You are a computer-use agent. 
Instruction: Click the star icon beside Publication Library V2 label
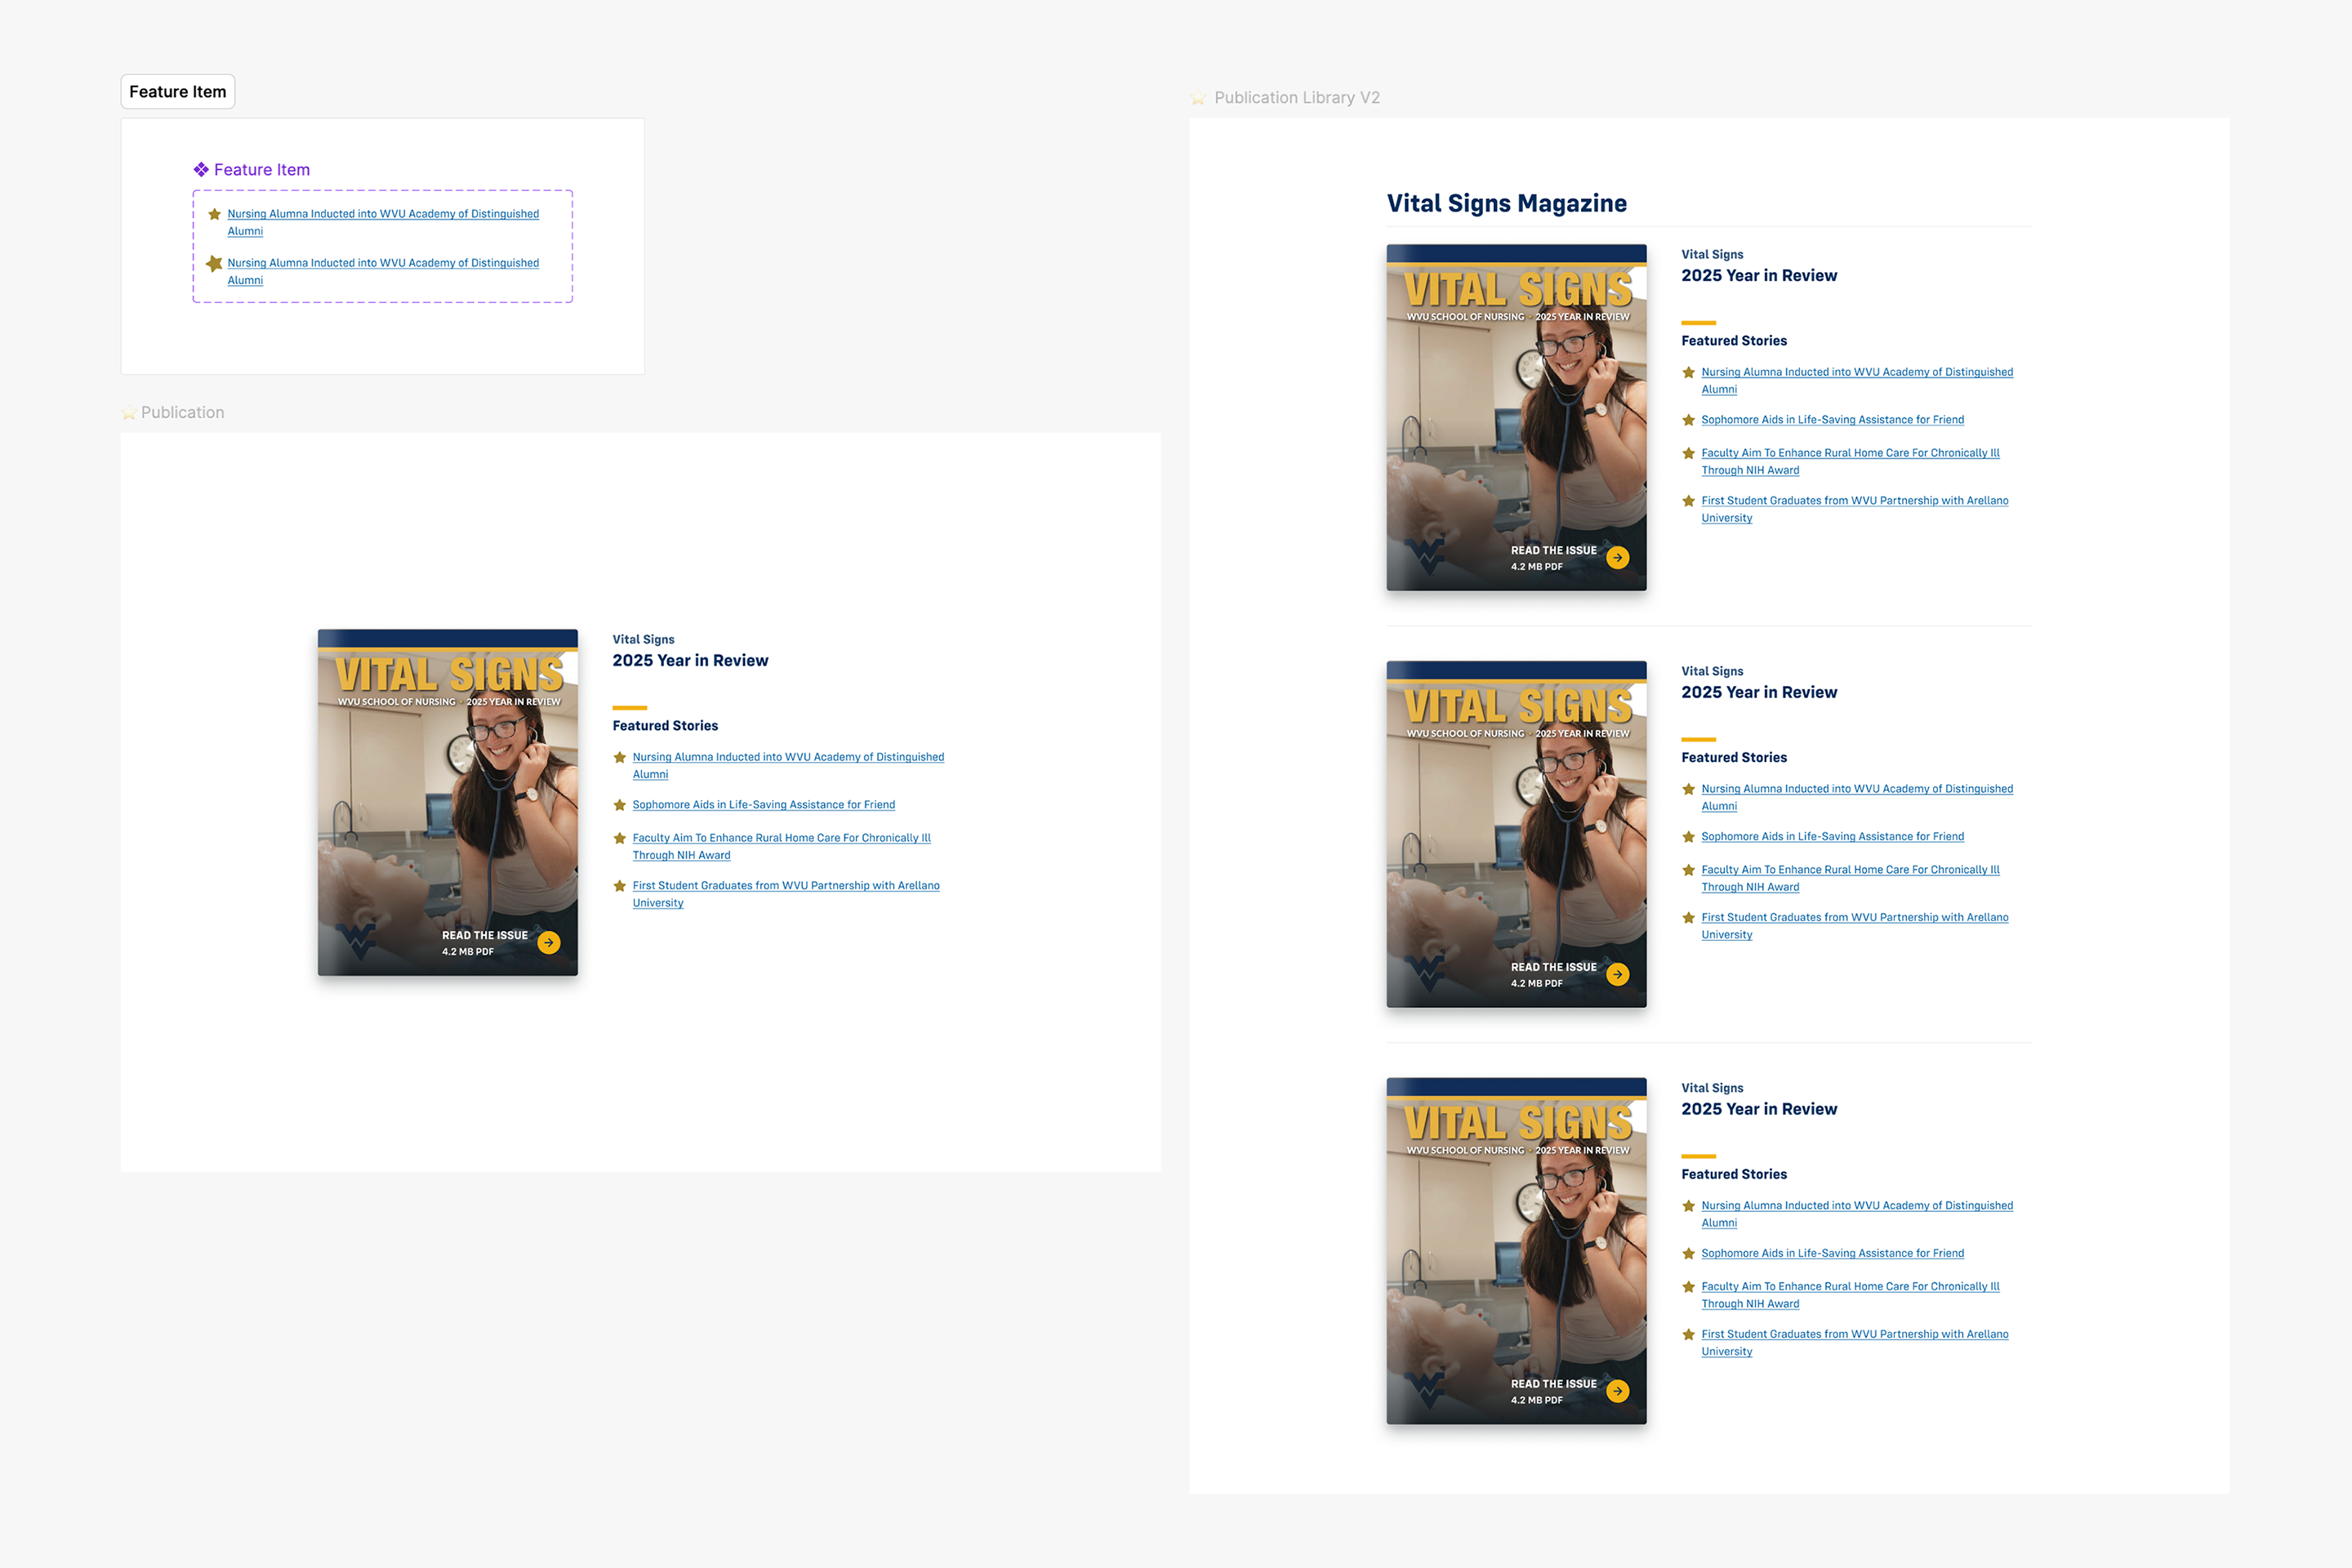1198,98
